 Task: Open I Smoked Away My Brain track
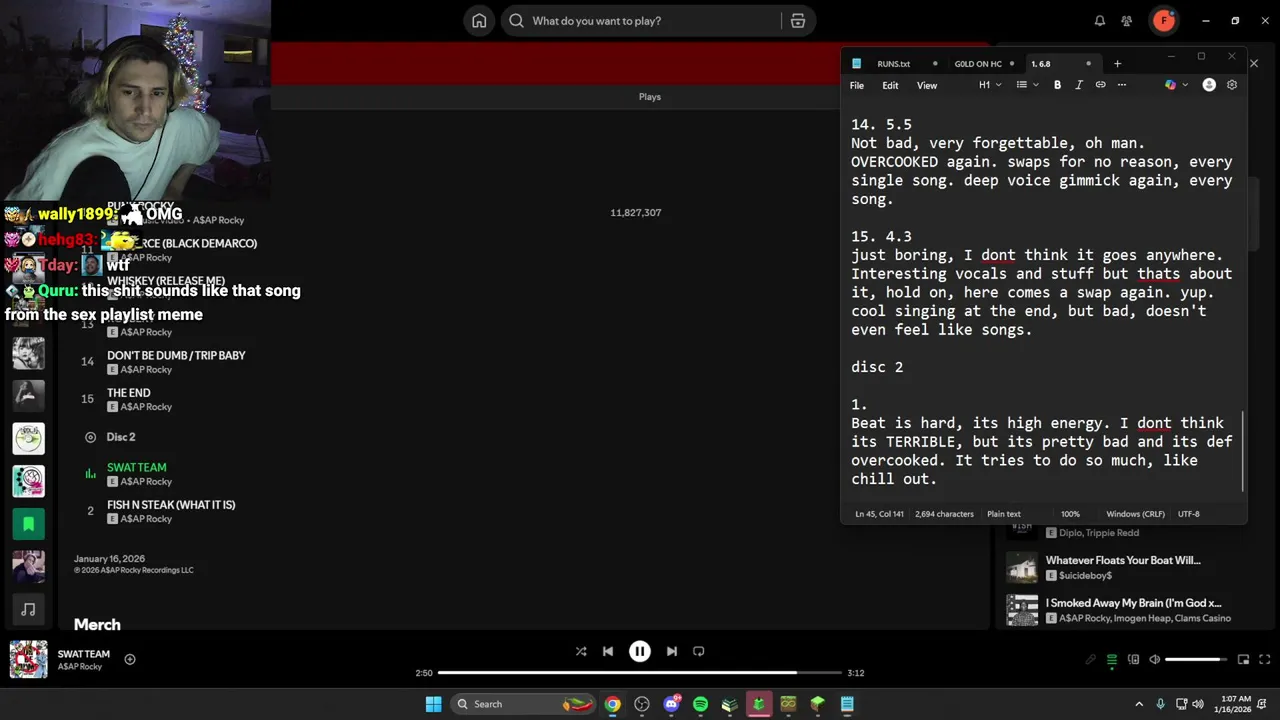pyautogui.click(x=1133, y=603)
